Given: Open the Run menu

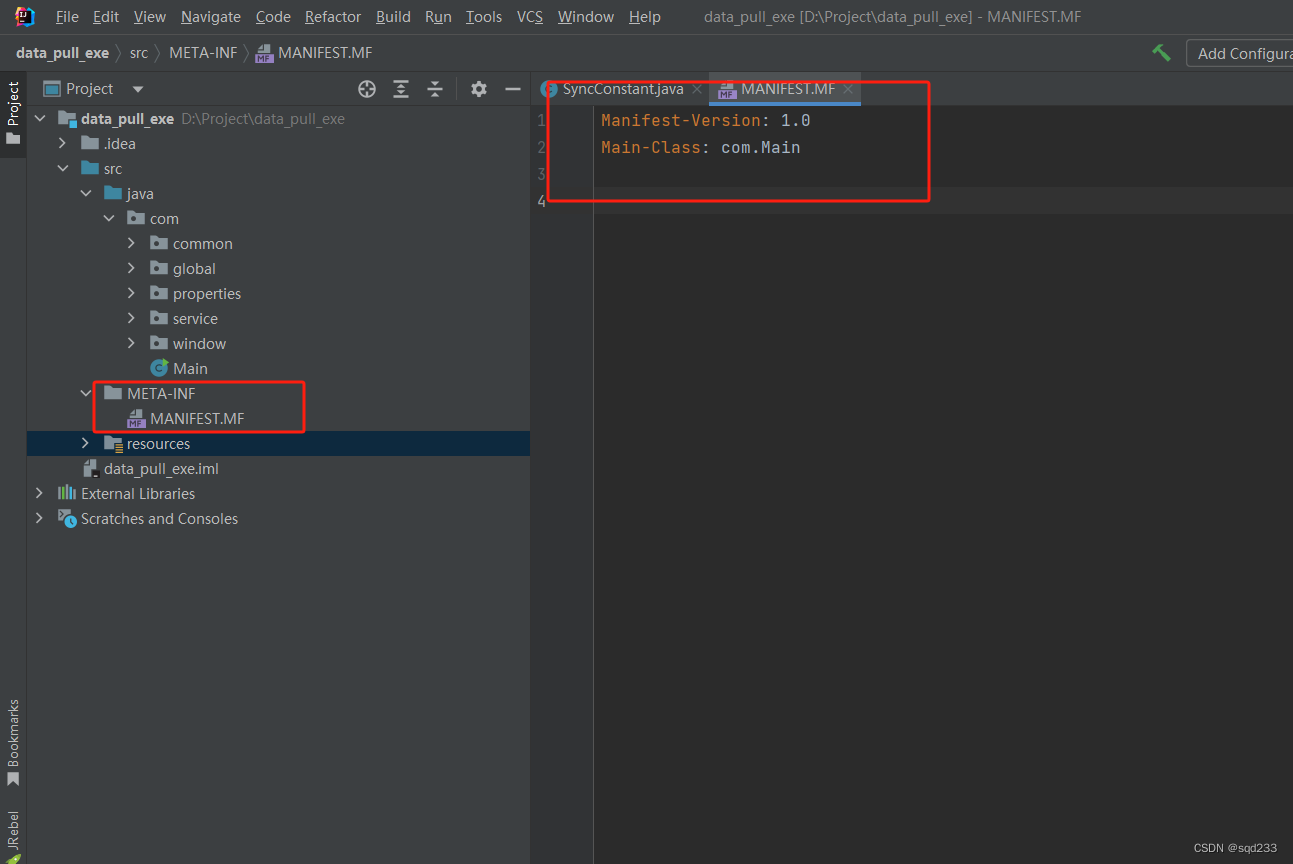Looking at the screenshot, I should pos(438,16).
